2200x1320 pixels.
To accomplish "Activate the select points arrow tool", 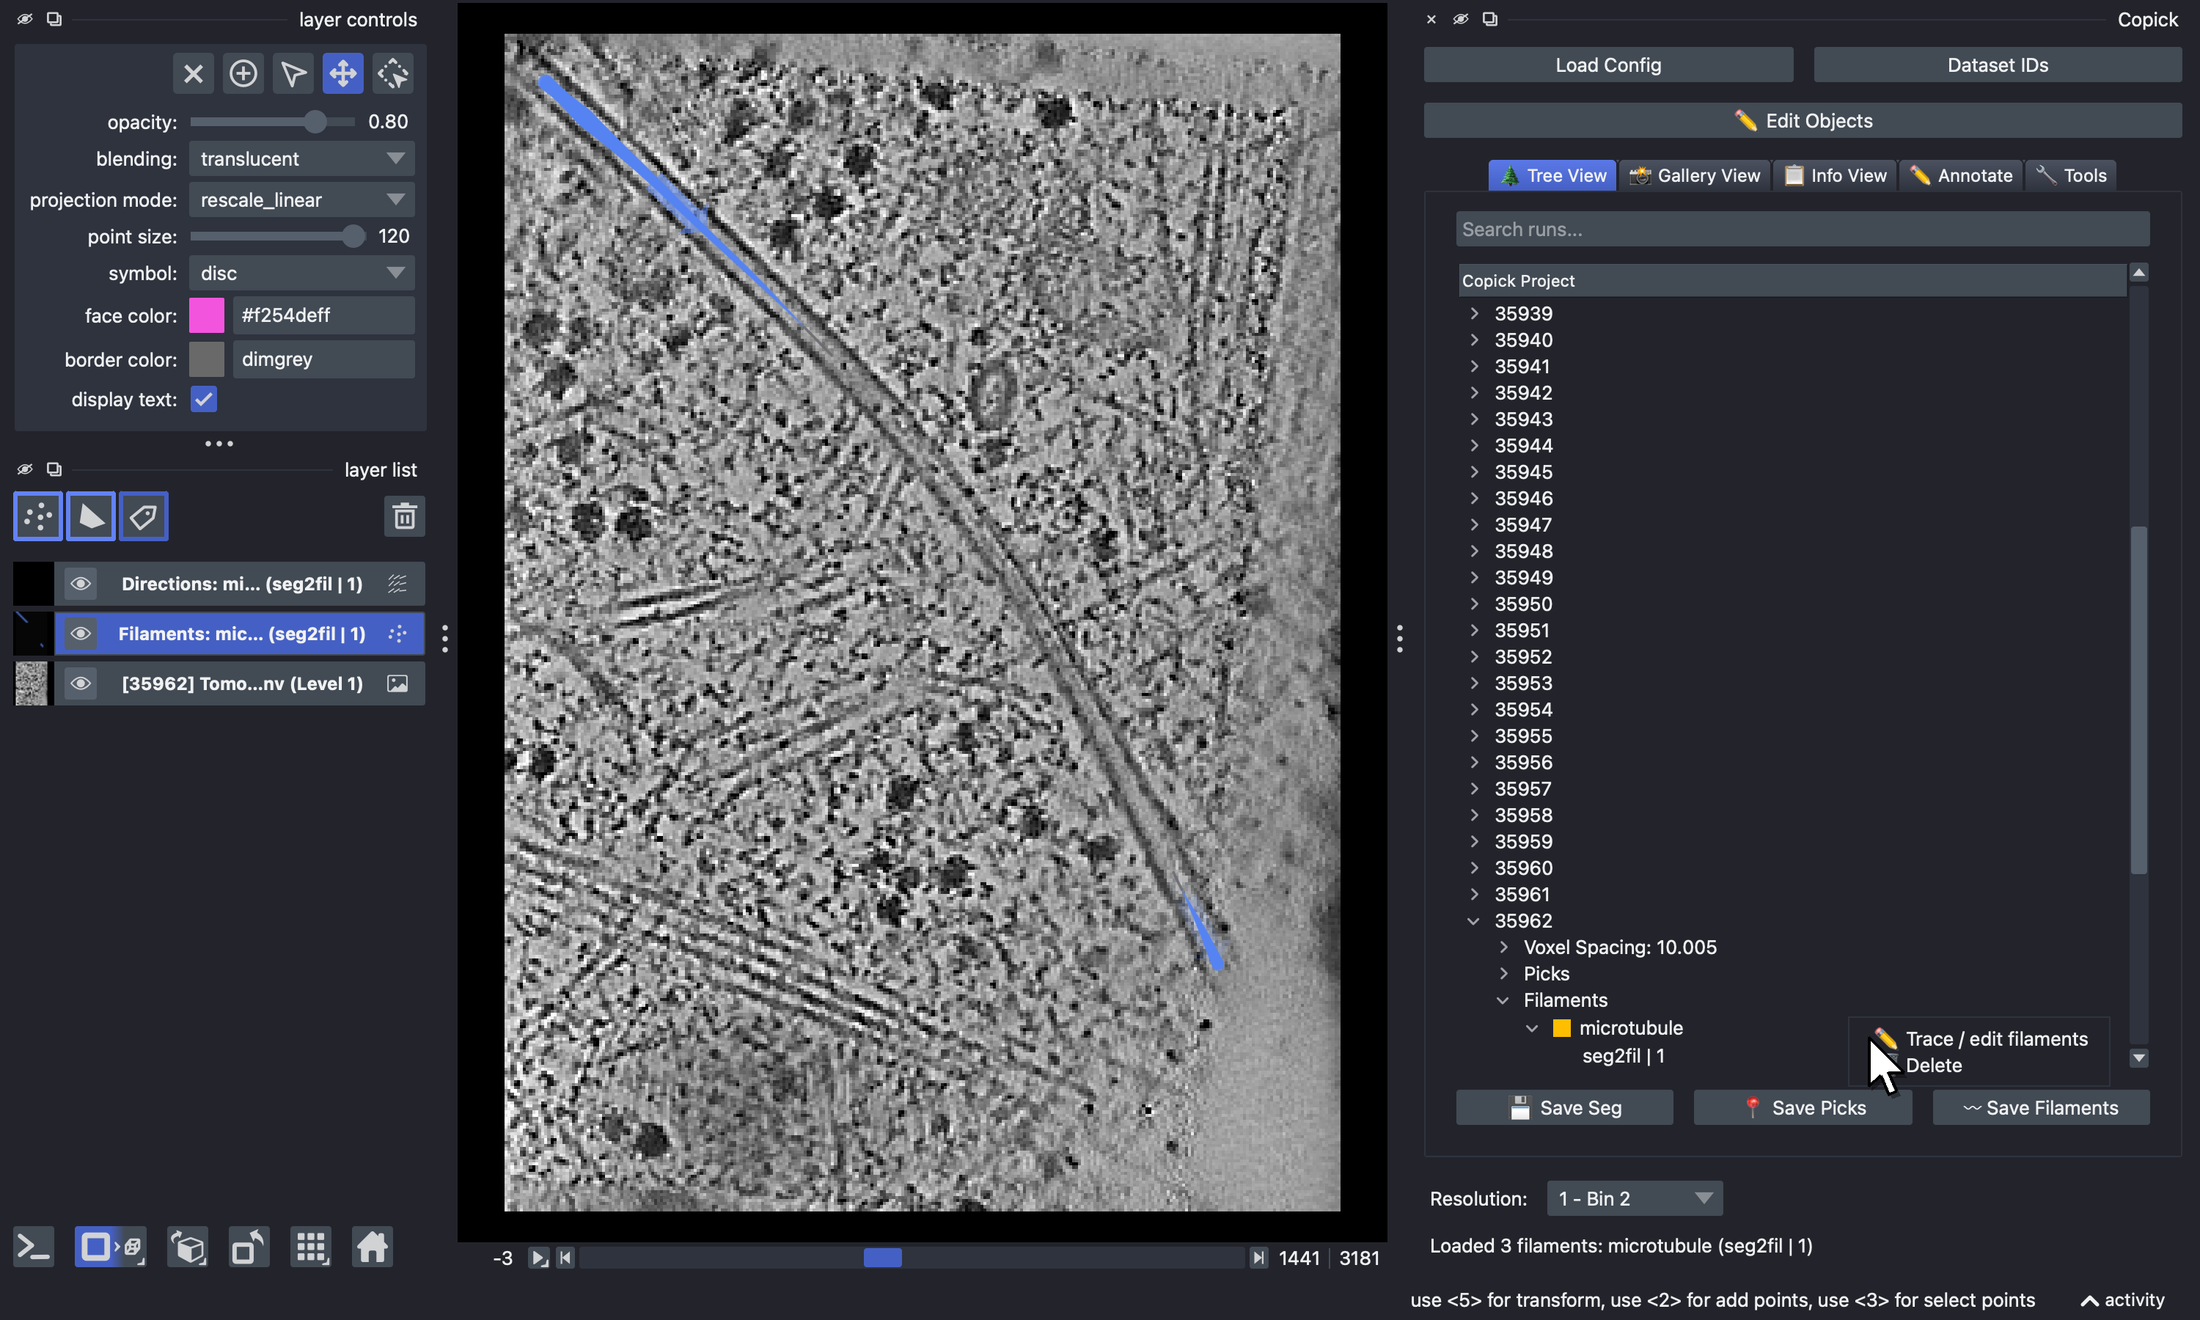I will [293, 73].
